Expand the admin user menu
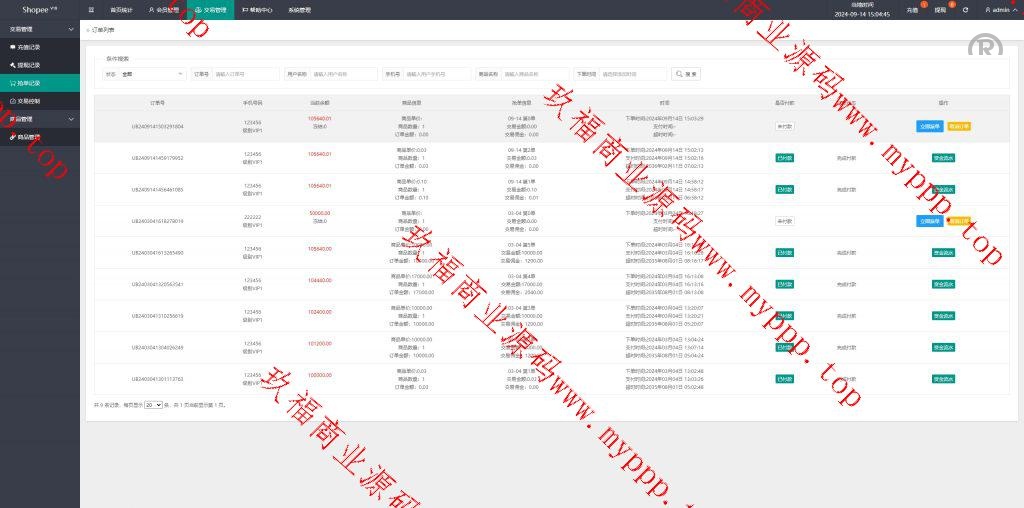The width and height of the screenshot is (1024, 508). 998,10
